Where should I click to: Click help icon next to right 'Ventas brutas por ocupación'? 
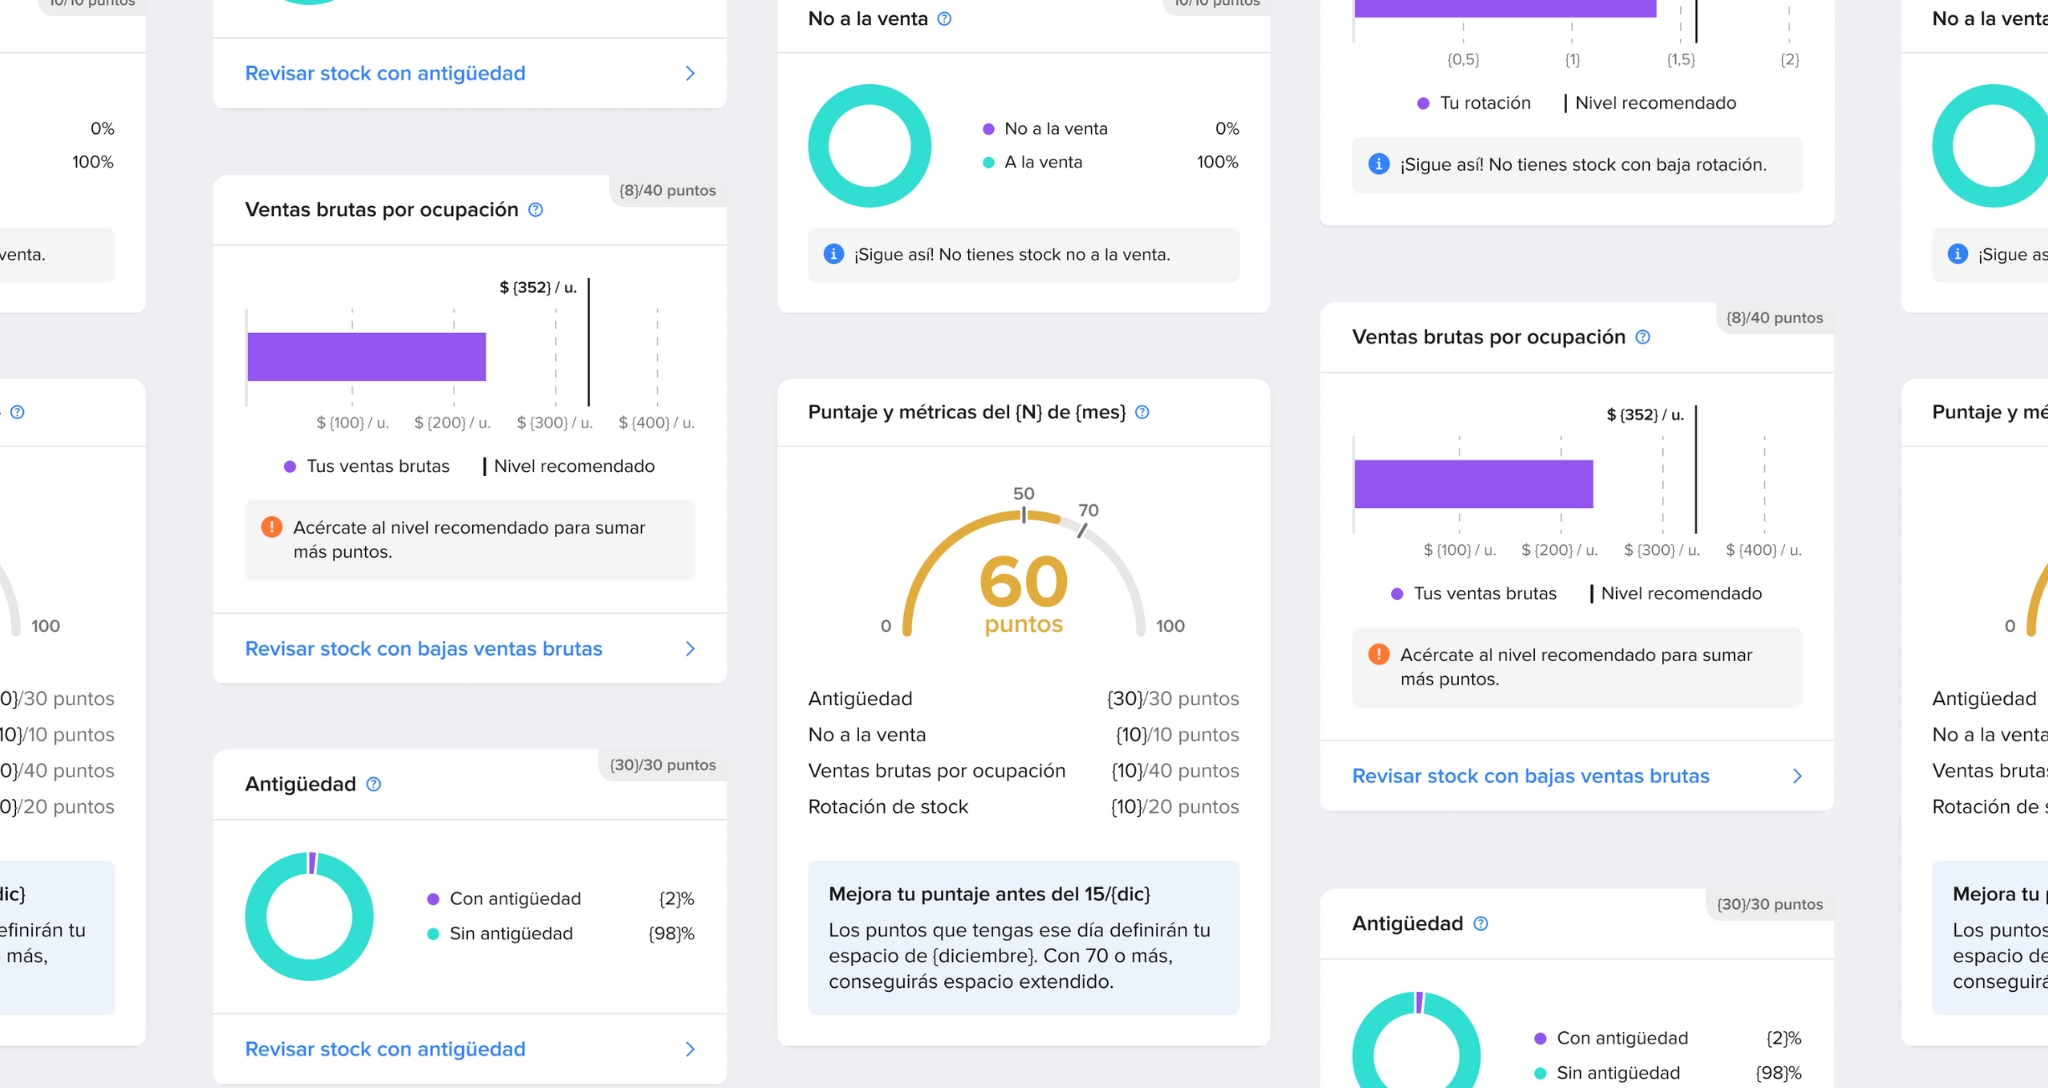tap(1642, 337)
